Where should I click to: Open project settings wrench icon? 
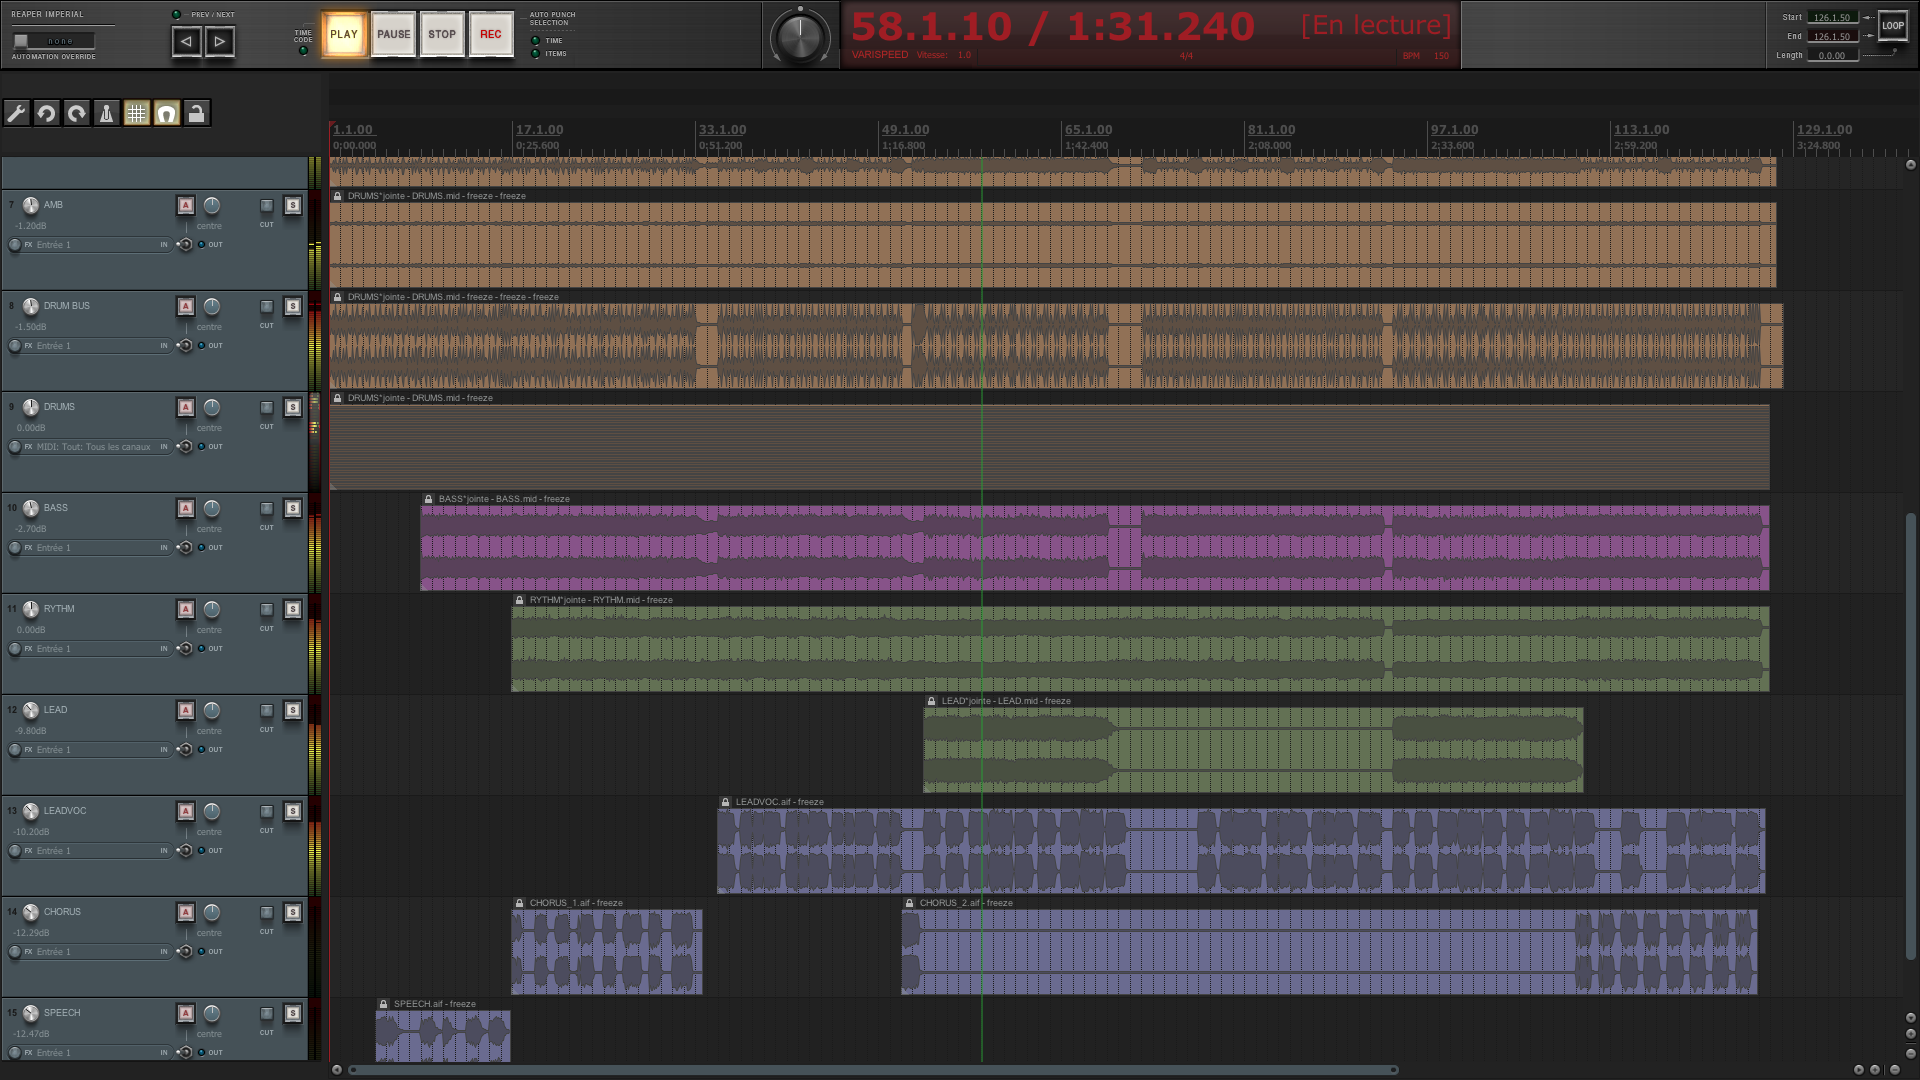pyautogui.click(x=17, y=113)
